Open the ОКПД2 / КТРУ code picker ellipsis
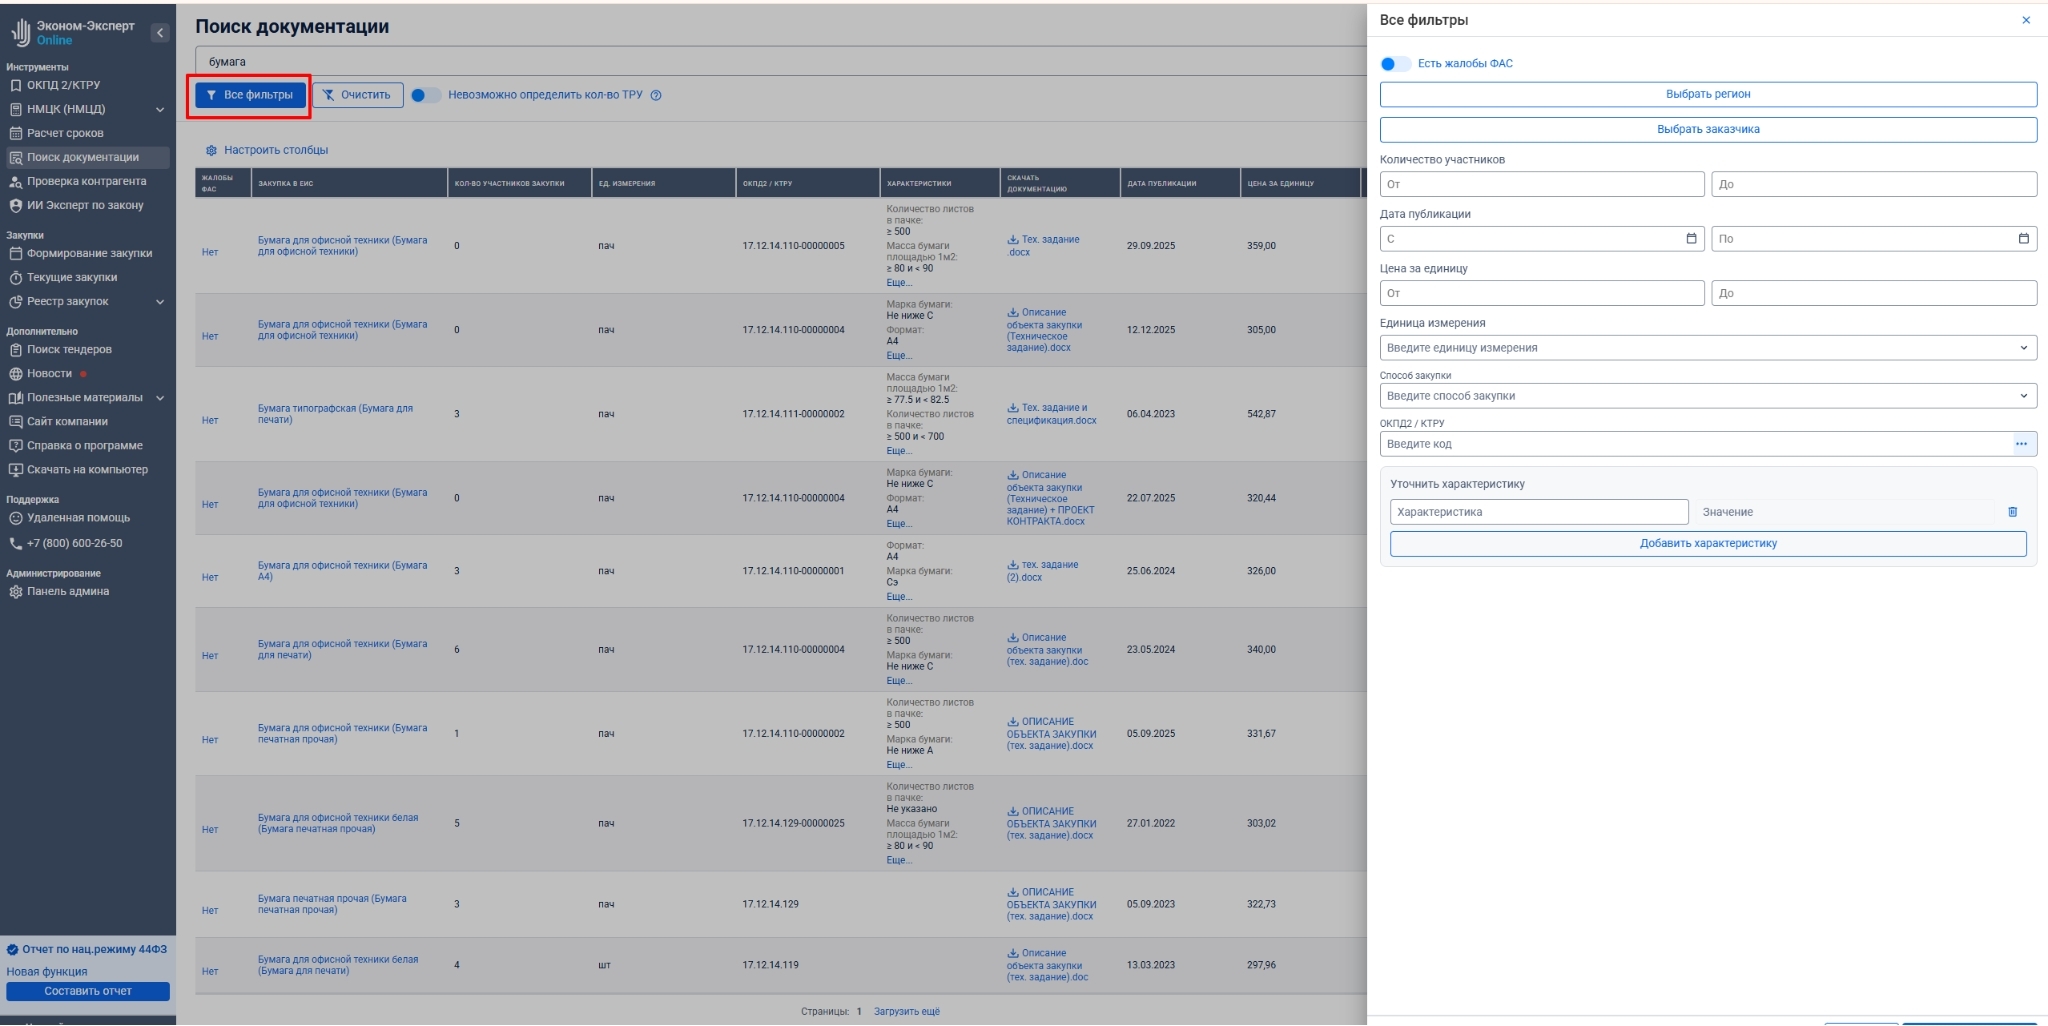The width and height of the screenshot is (2048, 1026). 2021,444
